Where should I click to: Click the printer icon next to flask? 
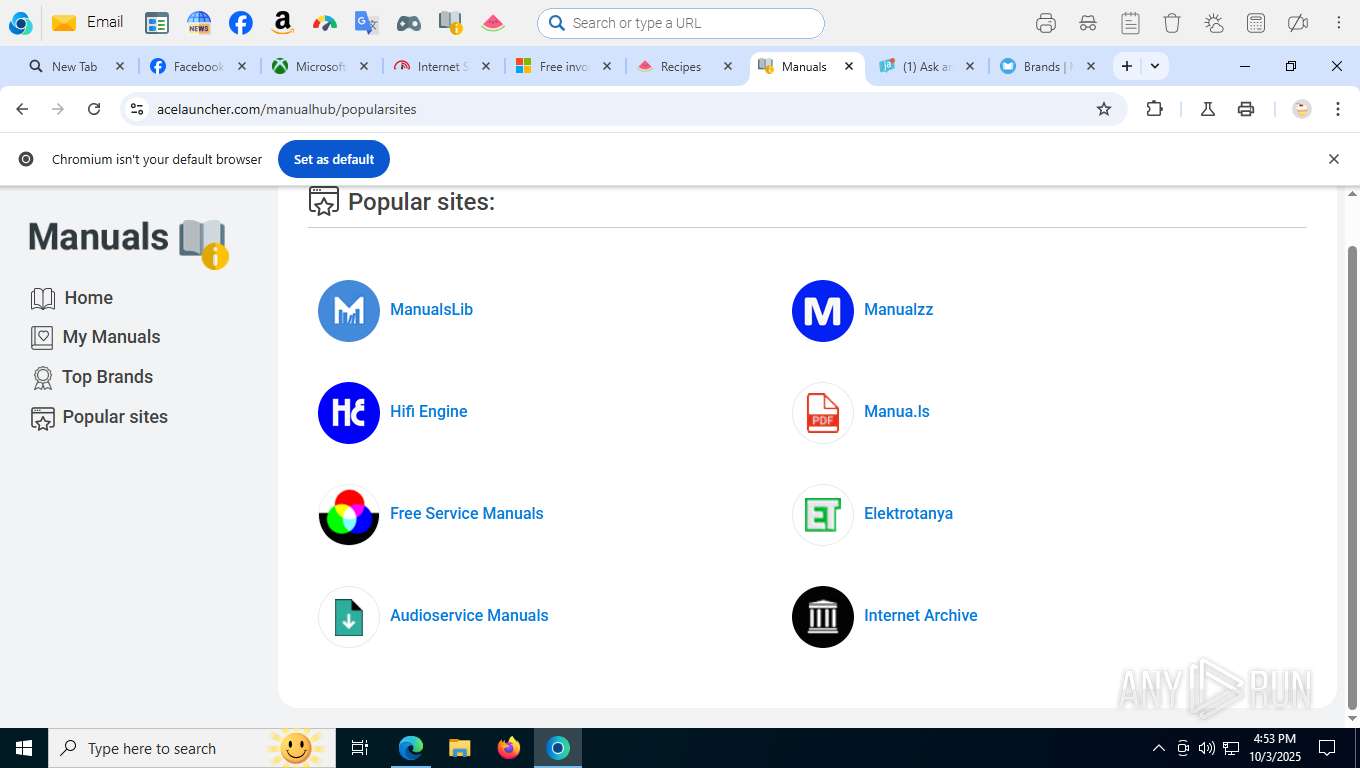point(1246,109)
